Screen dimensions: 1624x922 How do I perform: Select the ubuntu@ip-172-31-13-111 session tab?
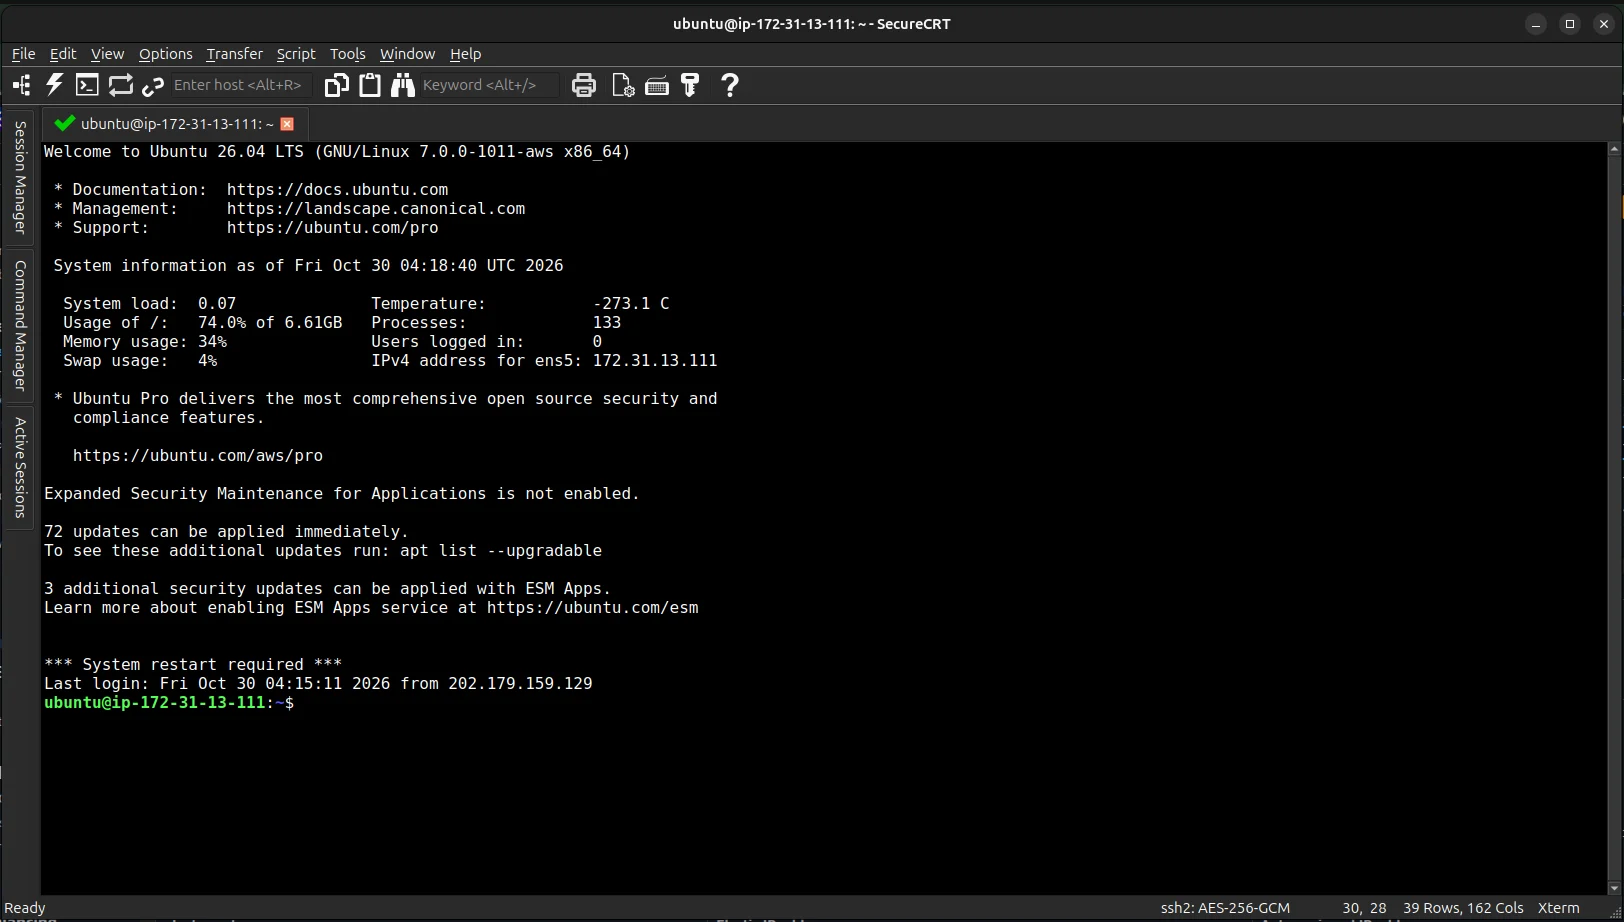click(x=177, y=124)
